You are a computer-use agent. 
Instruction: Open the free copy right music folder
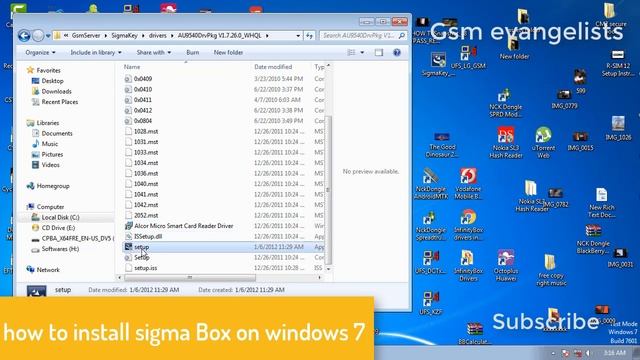[x=551, y=270]
